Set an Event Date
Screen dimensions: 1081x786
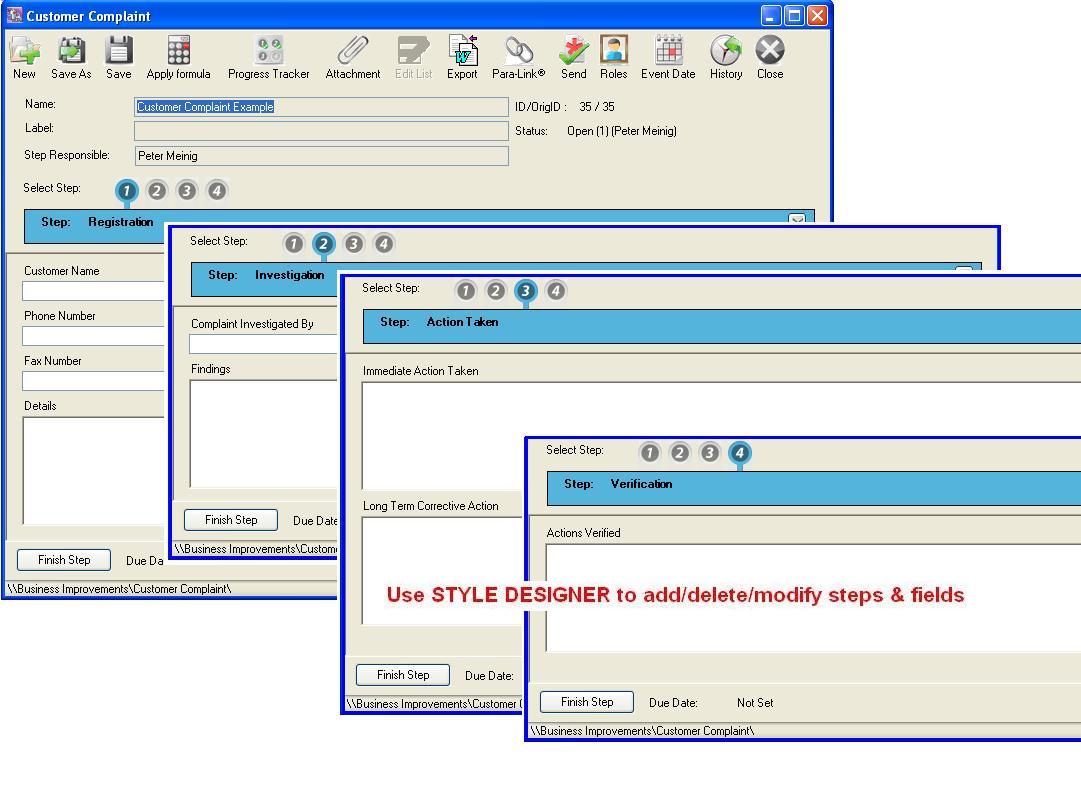pyautogui.click(x=667, y=50)
